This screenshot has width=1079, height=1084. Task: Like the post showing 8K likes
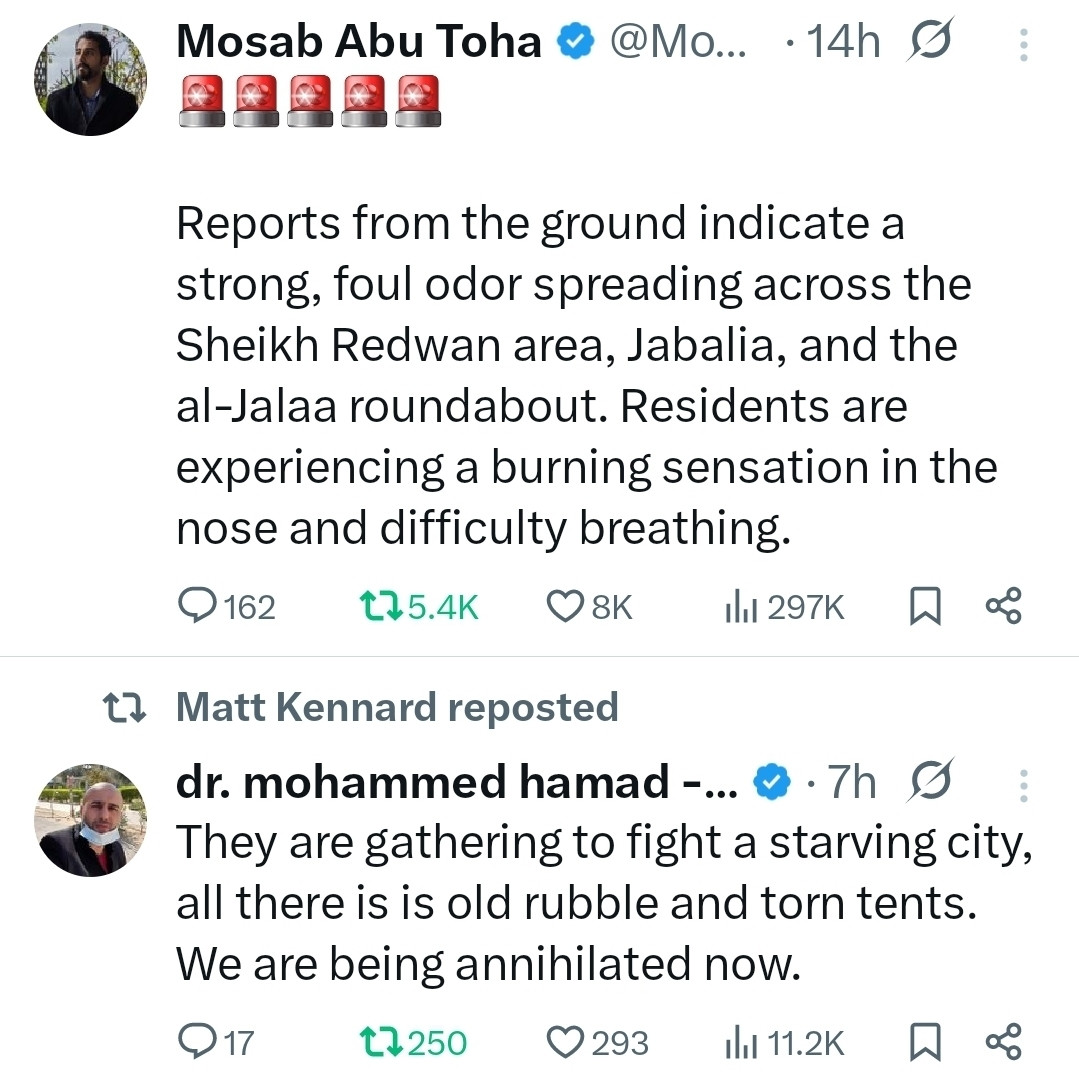pos(590,606)
